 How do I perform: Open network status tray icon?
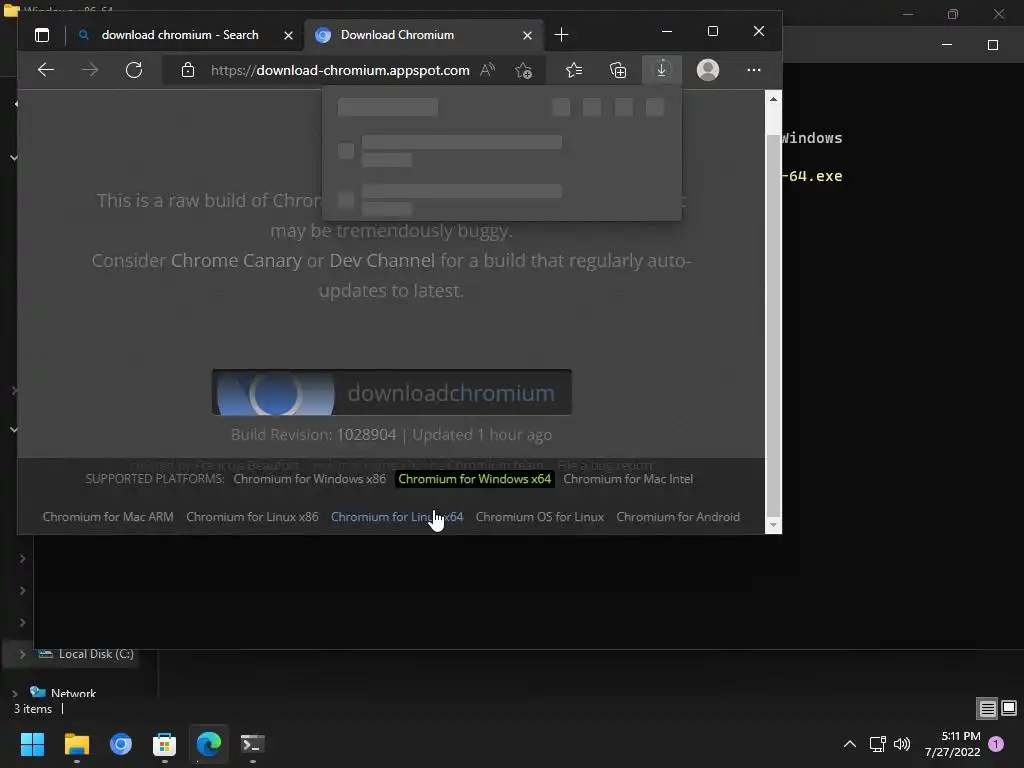(x=878, y=744)
